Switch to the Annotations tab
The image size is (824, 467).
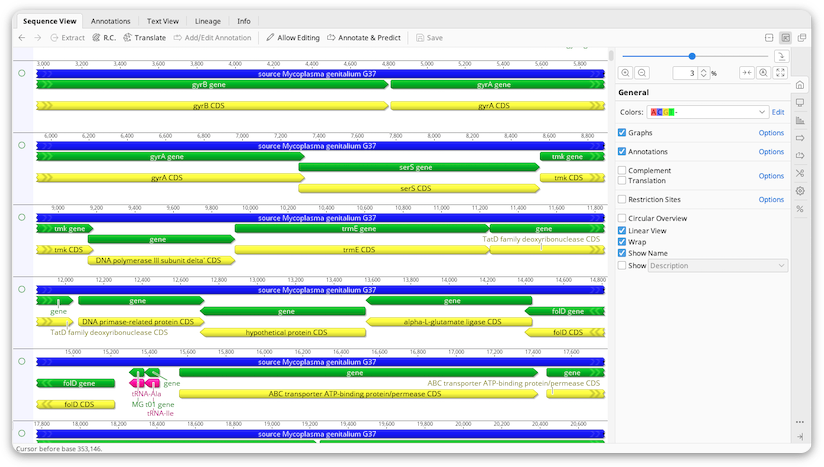(x=110, y=21)
